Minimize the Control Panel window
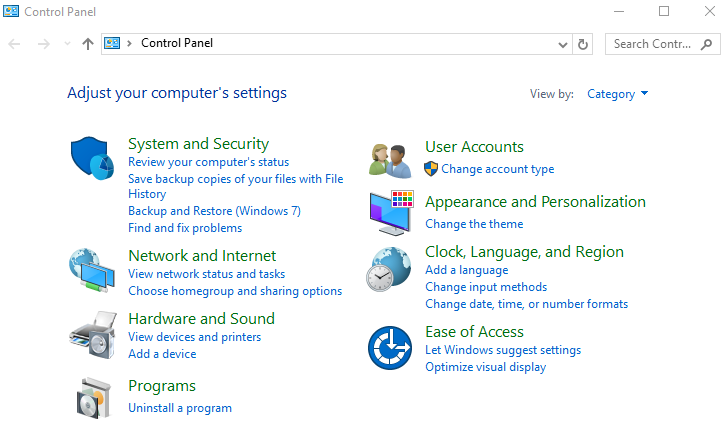 (x=619, y=11)
